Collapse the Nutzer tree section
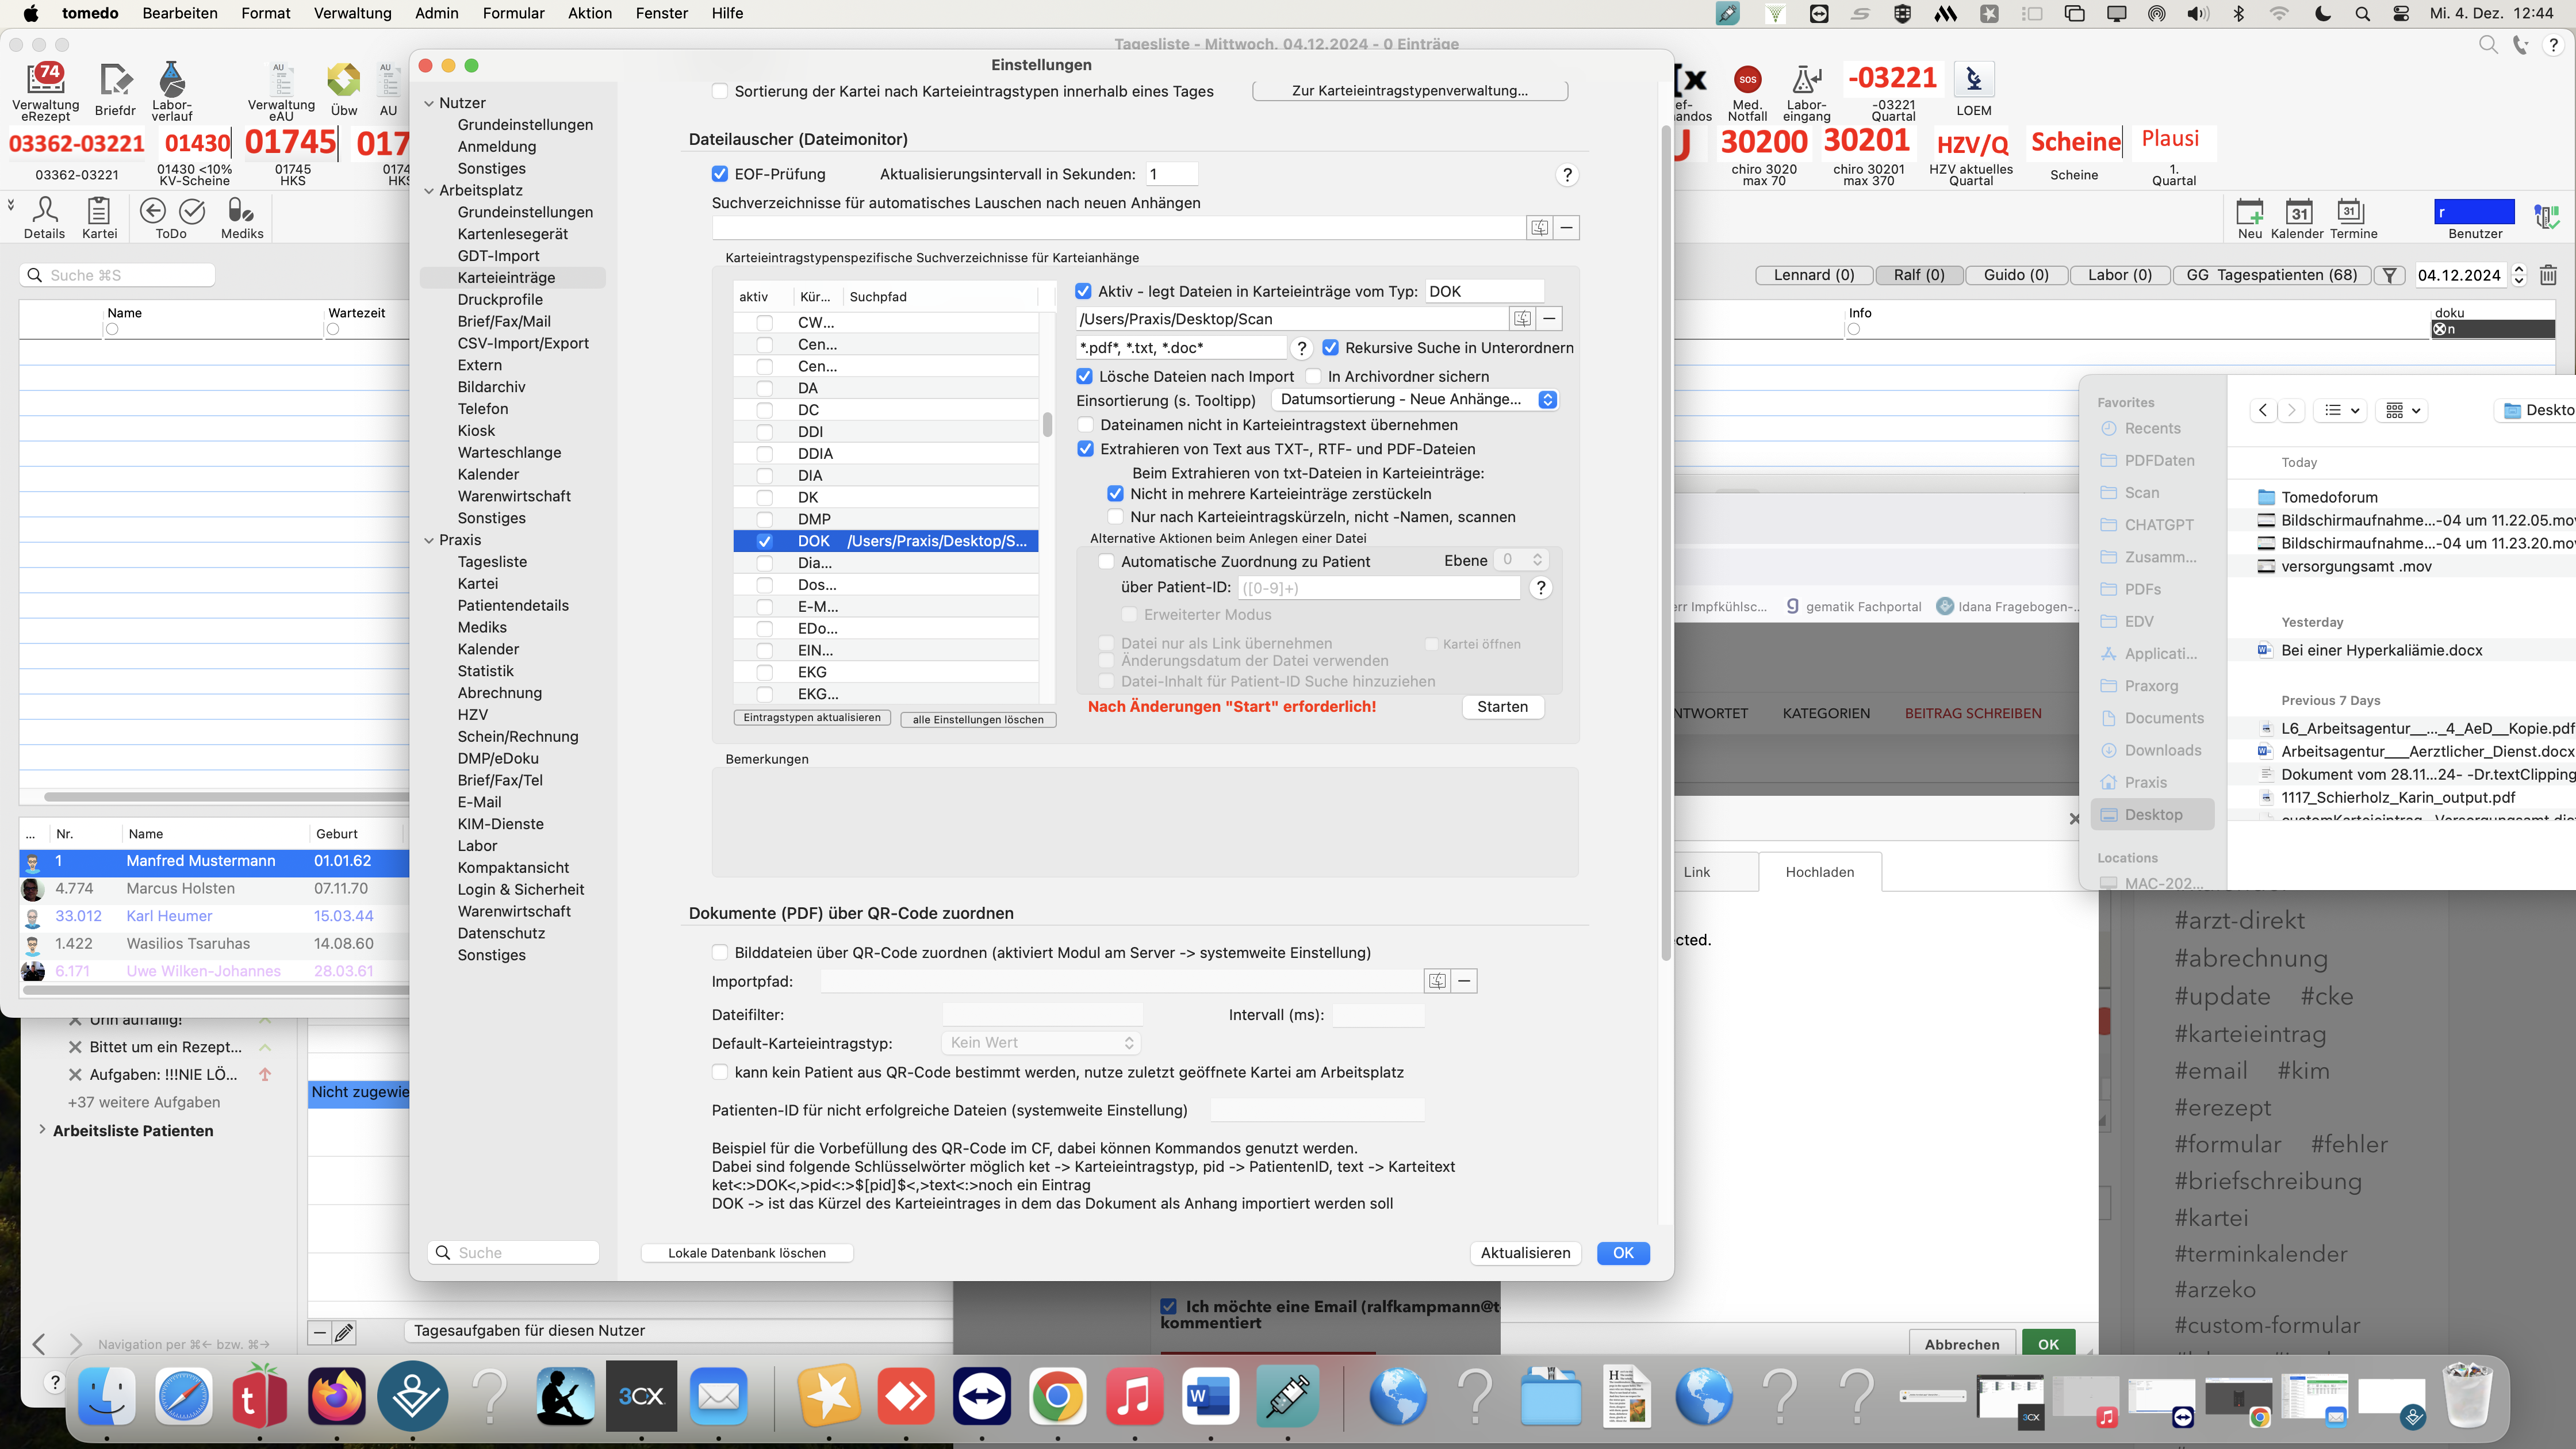The image size is (2576, 1449). coord(429,103)
